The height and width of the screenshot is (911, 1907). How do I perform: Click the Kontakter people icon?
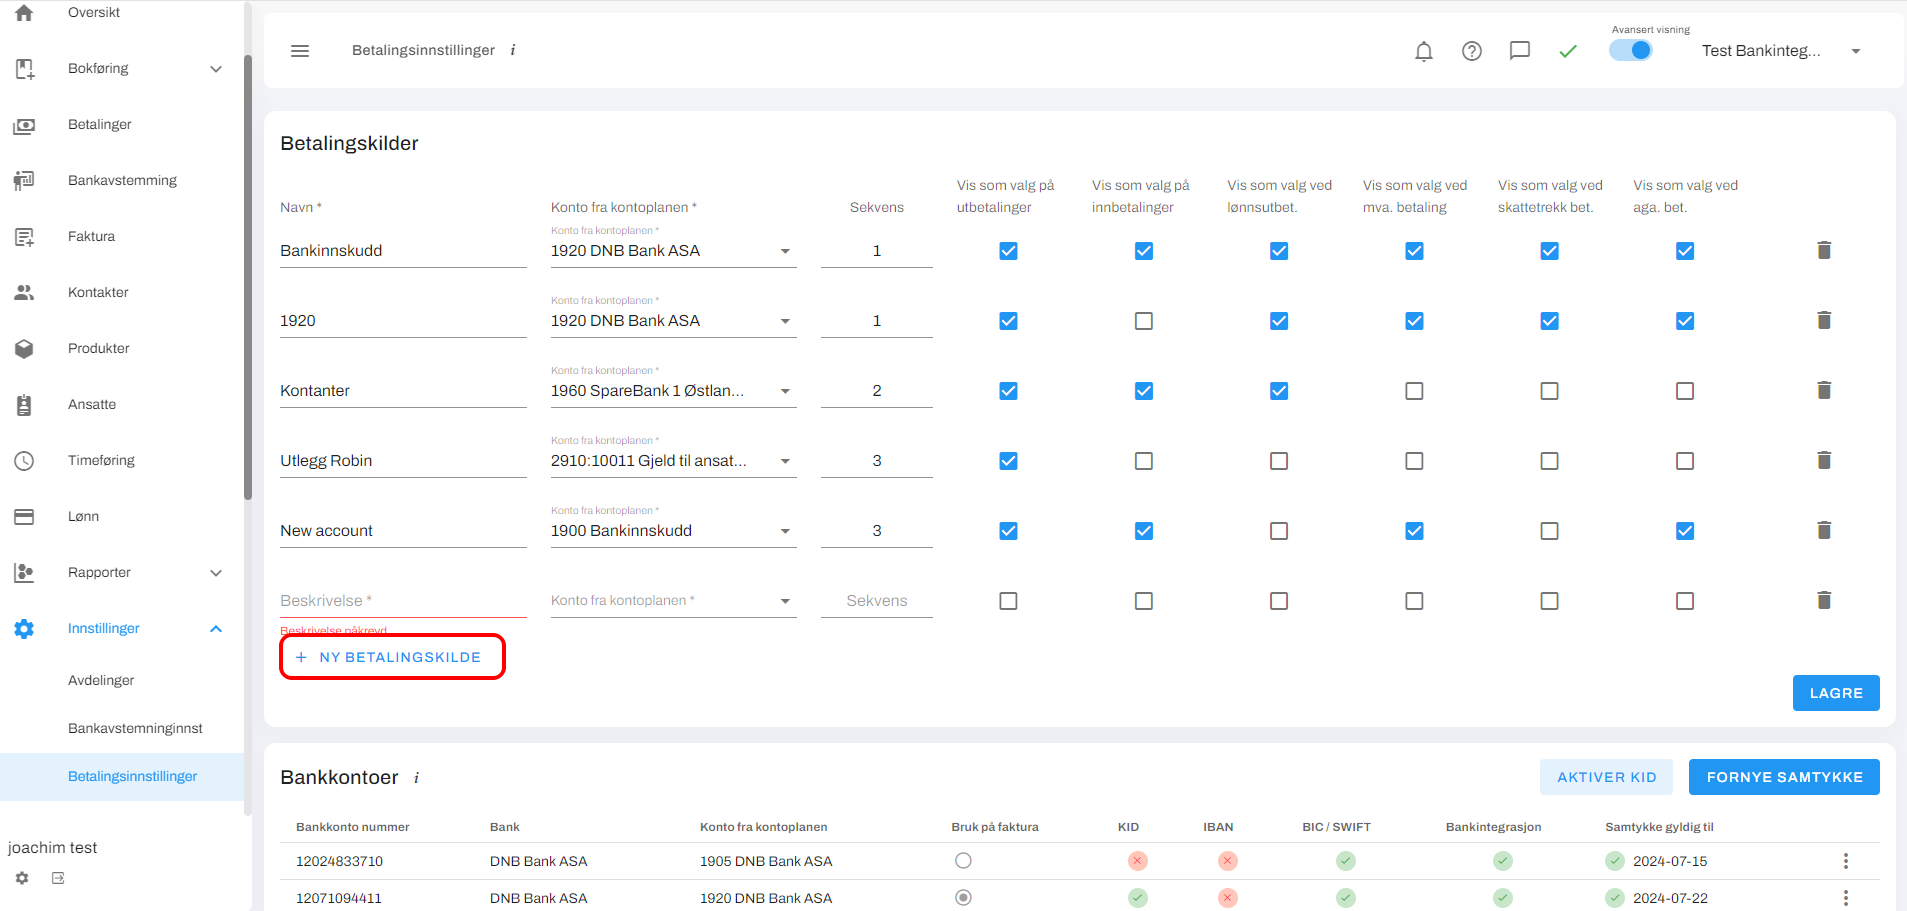tap(24, 293)
